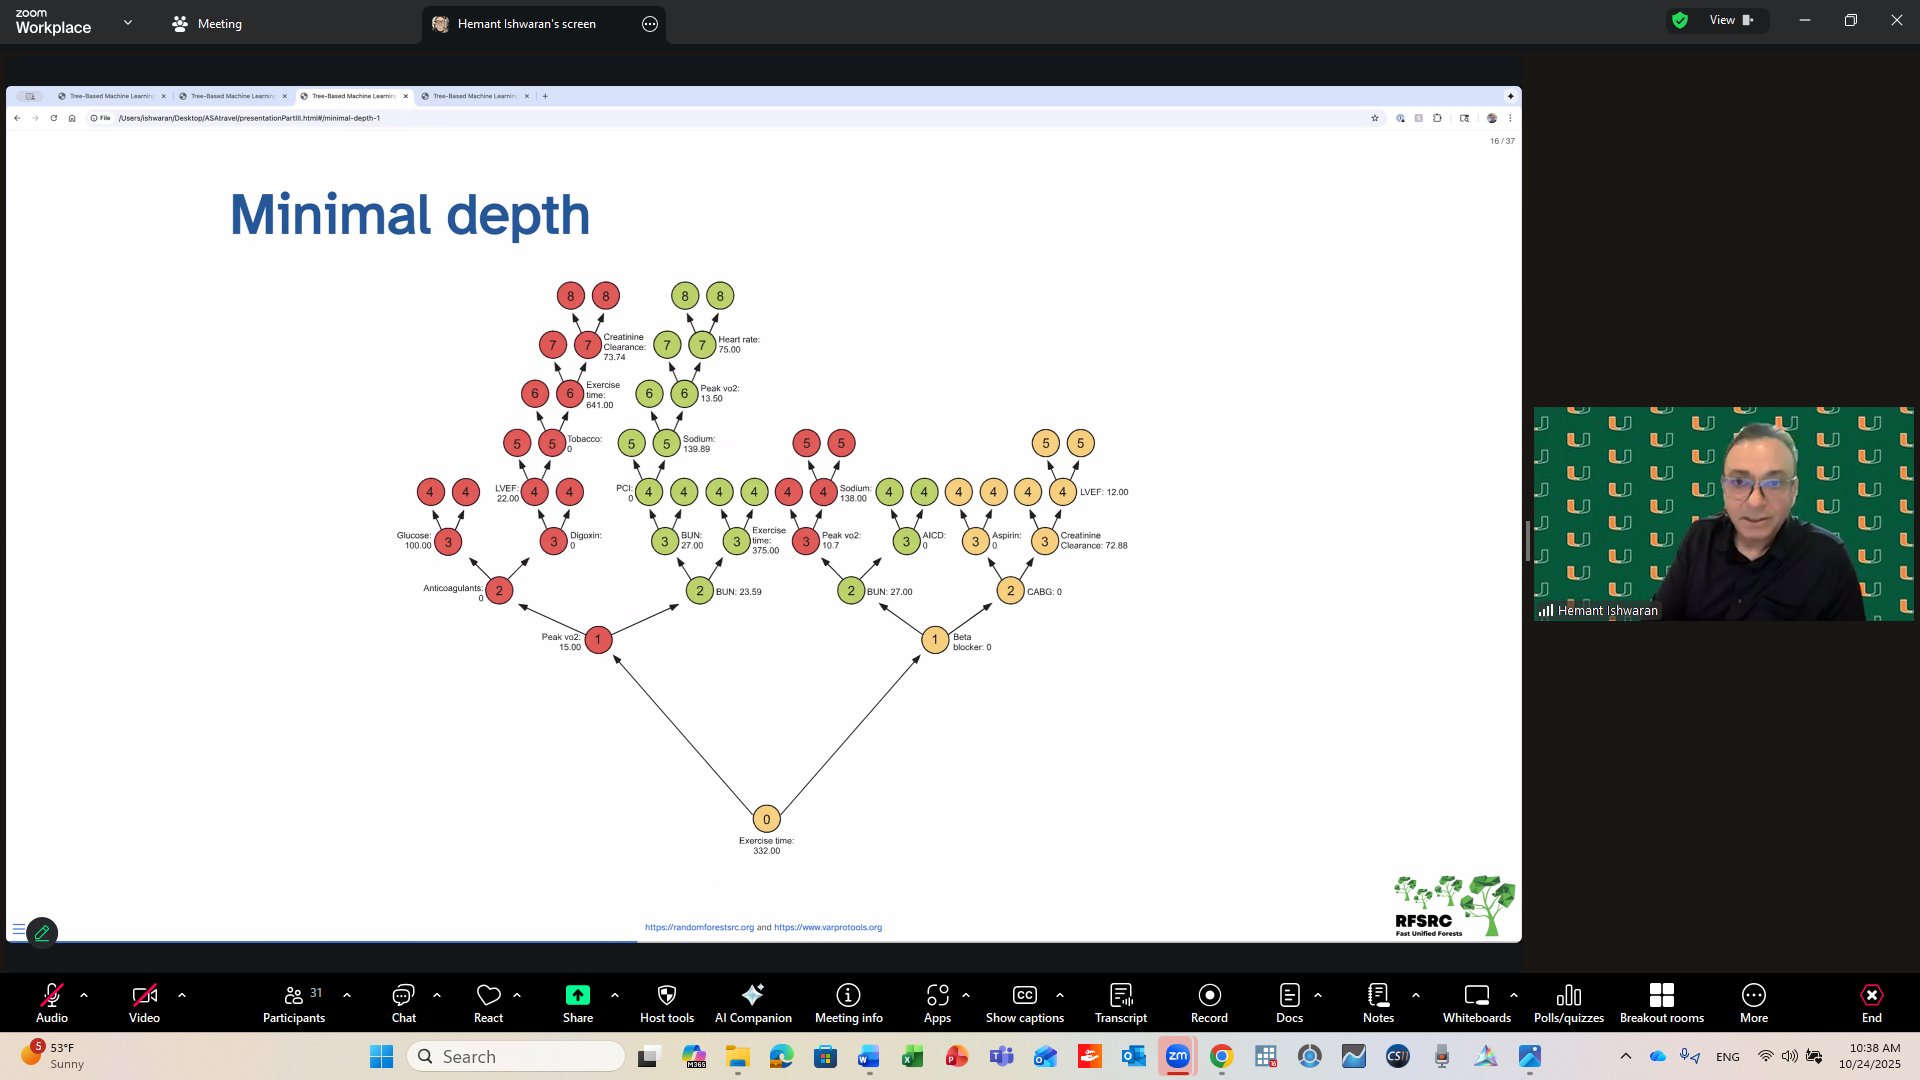Open the Meeting info icon
The image size is (1920, 1080).
848,995
